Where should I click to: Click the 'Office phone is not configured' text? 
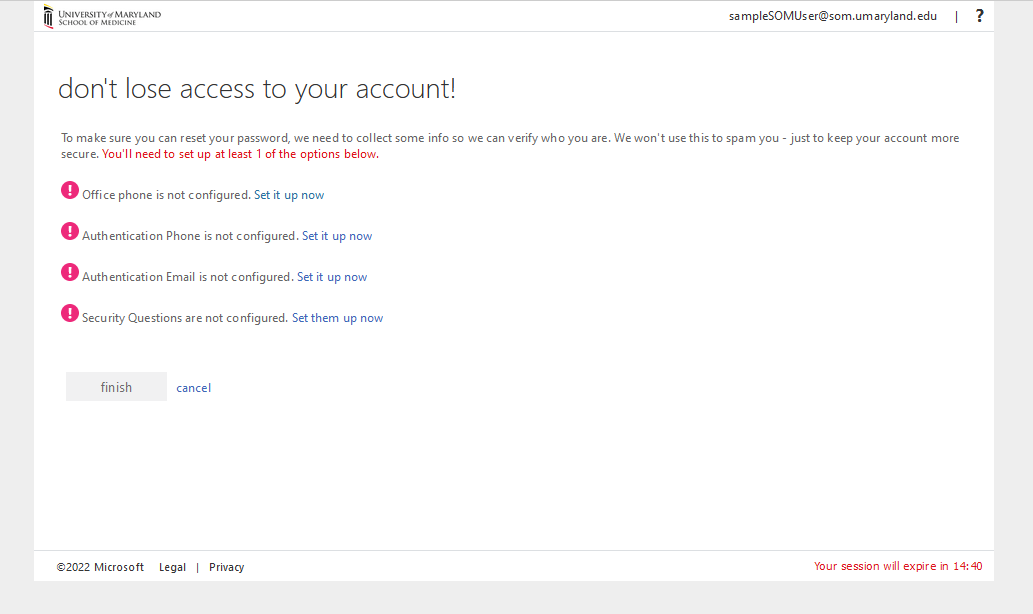click(165, 195)
